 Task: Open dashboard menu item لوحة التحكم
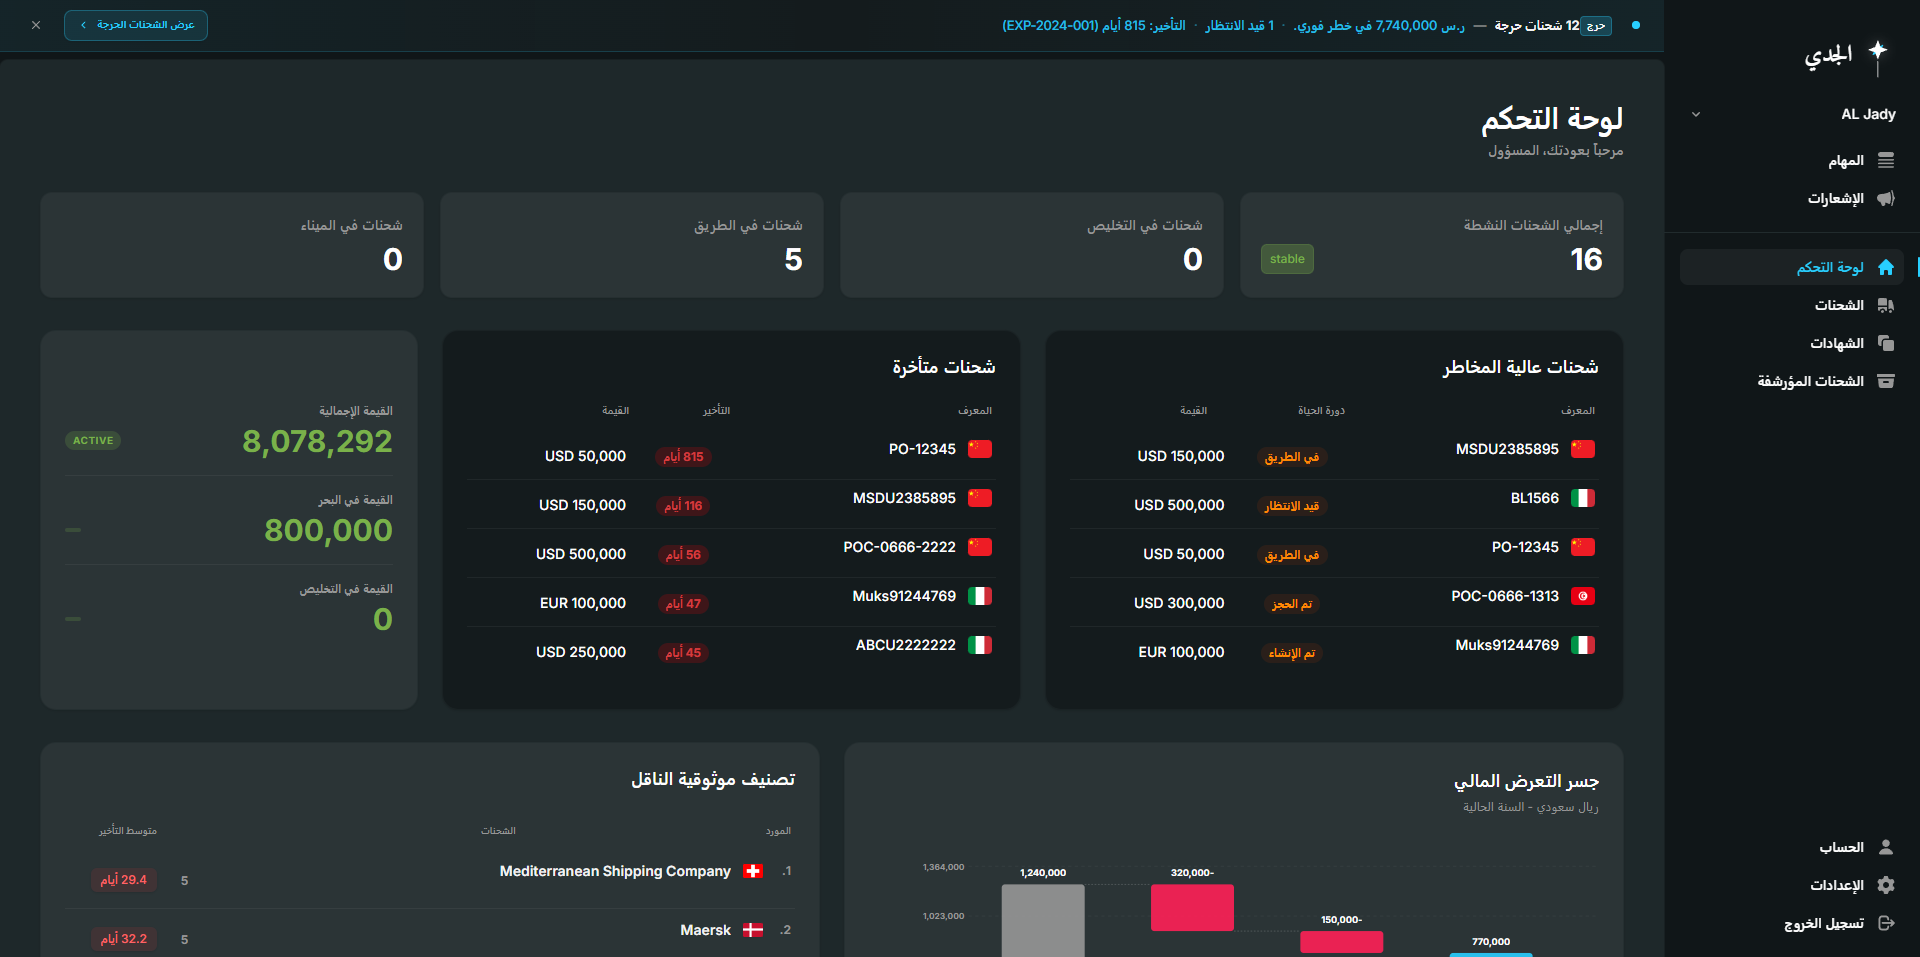click(x=1791, y=267)
